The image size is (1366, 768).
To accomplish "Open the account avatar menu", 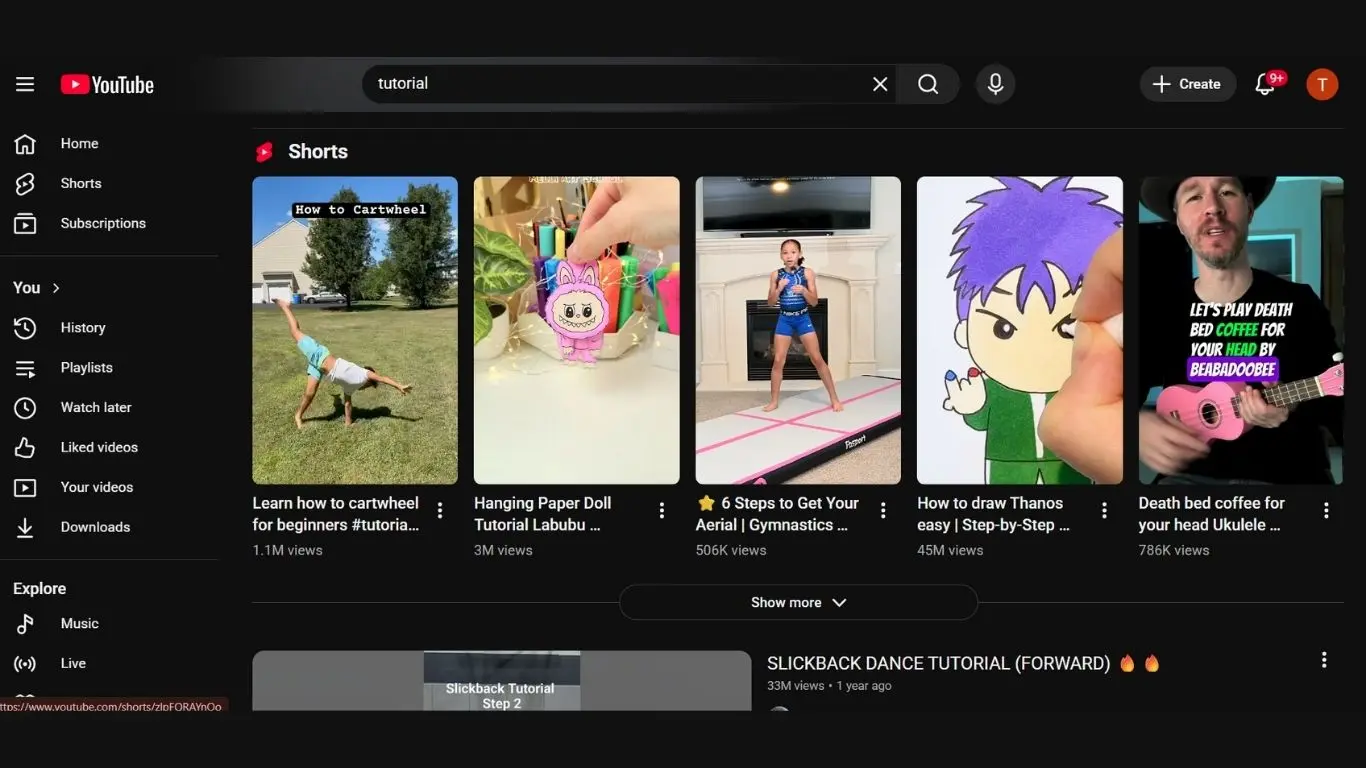I will click(x=1322, y=84).
